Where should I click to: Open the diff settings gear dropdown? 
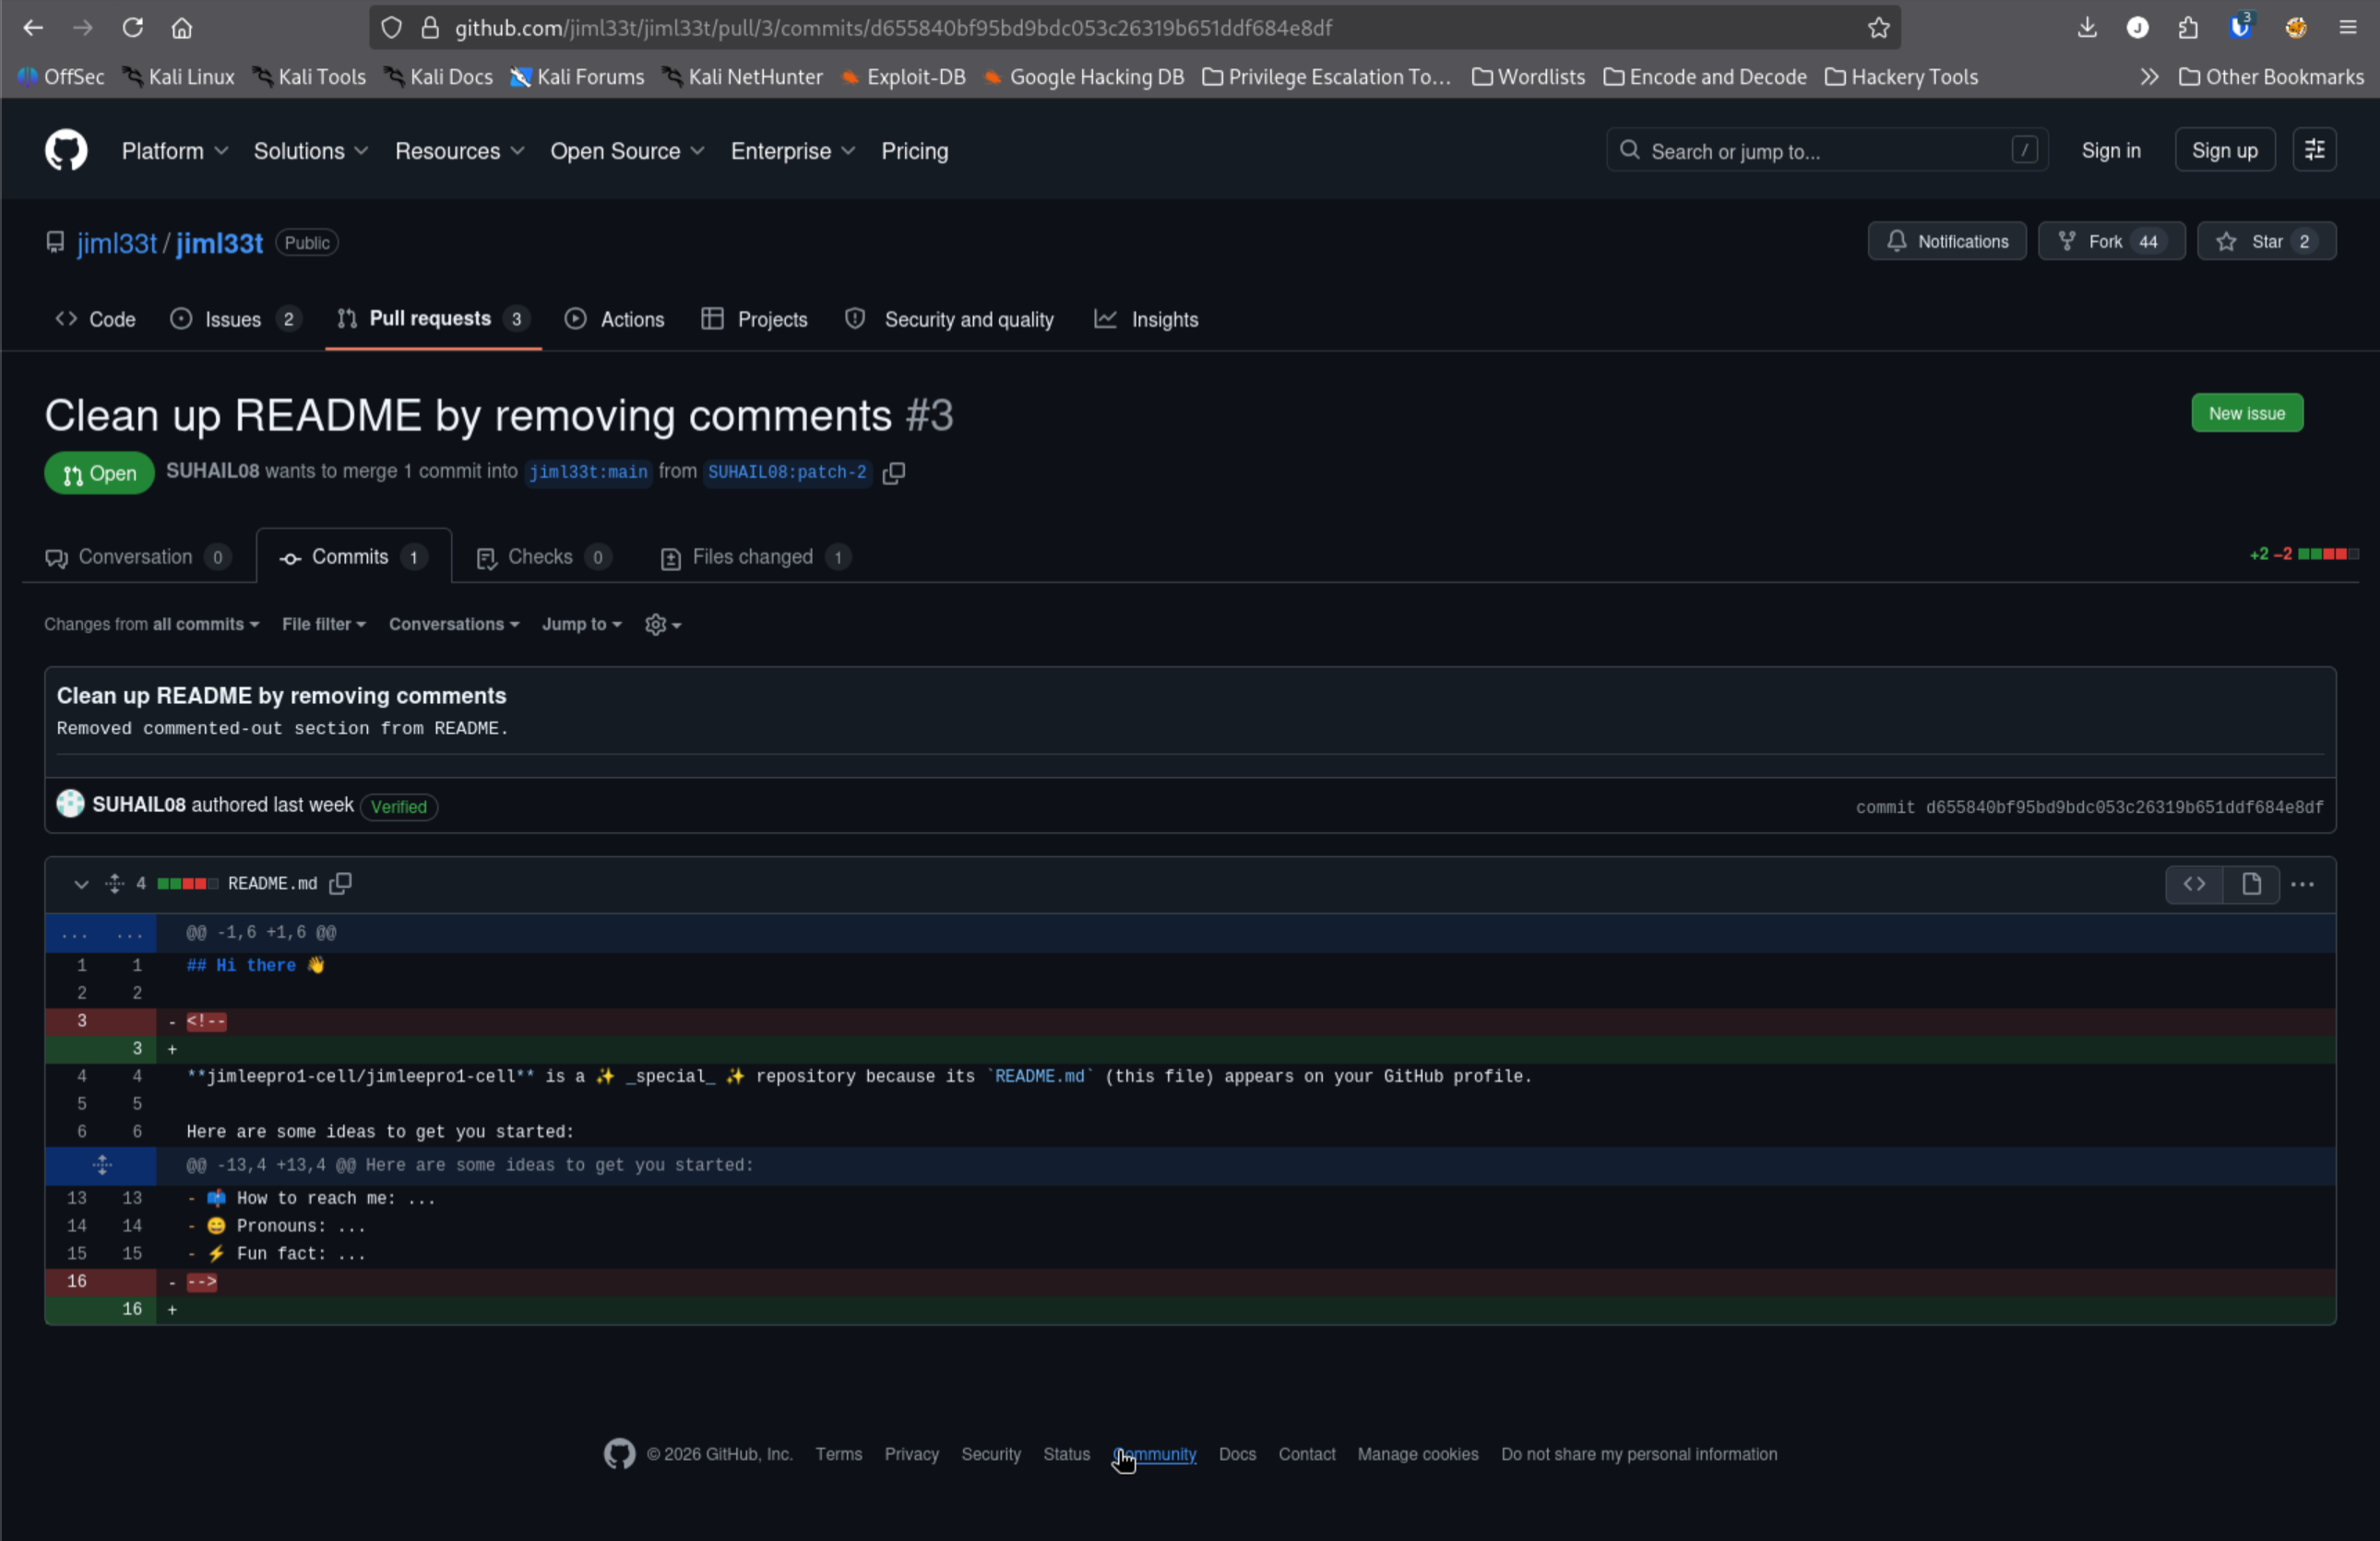coord(663,624)
